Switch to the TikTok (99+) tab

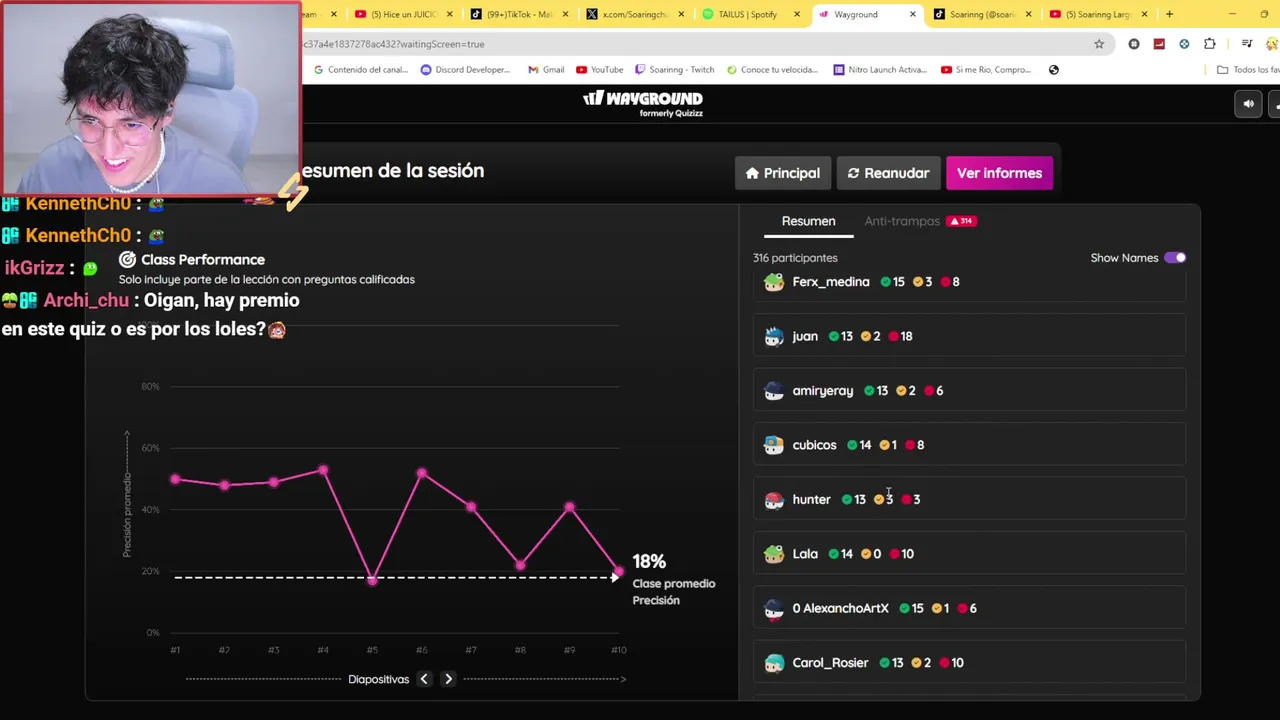click(518, 14)
